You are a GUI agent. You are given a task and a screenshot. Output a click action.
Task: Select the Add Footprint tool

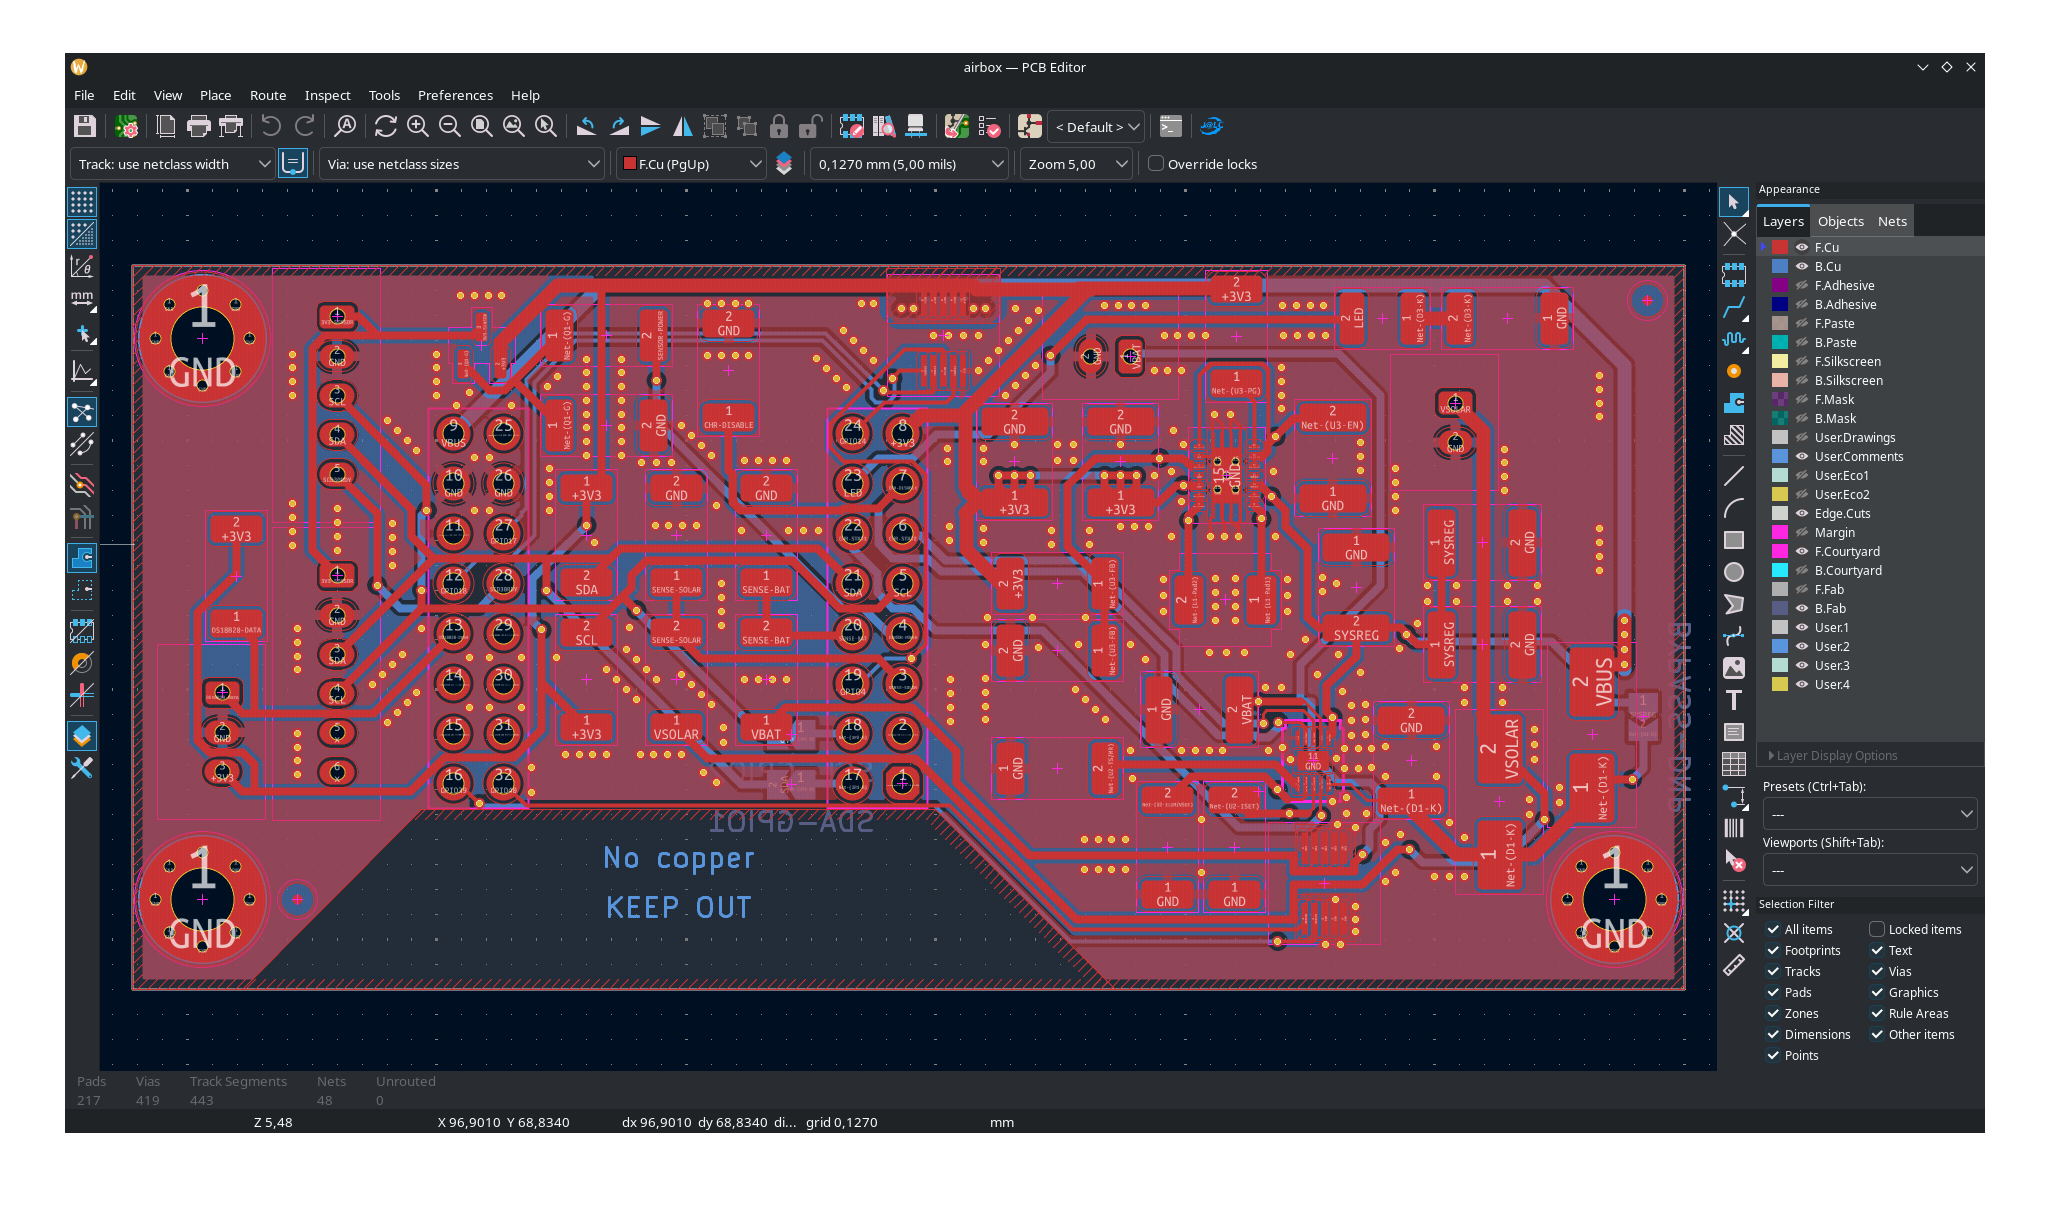1734,275
